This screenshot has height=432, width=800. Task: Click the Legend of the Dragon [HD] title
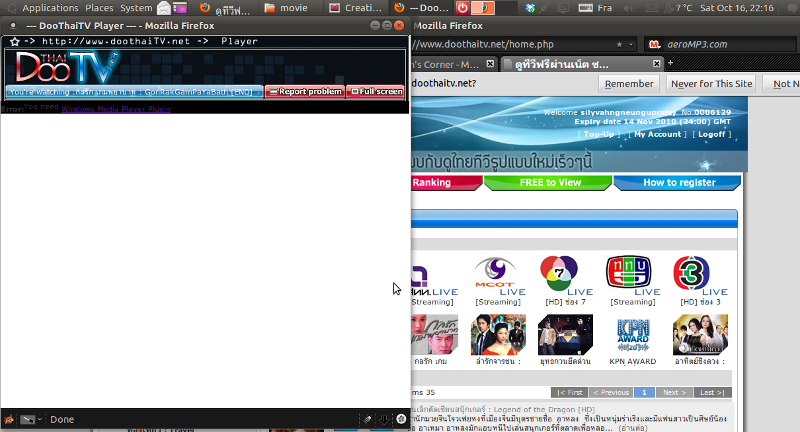pyautogui.click(x=544, y=409)
